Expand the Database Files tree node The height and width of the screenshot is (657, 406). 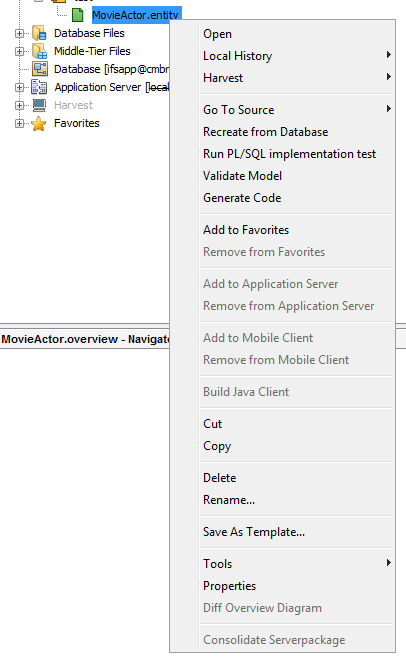point(19,33)
